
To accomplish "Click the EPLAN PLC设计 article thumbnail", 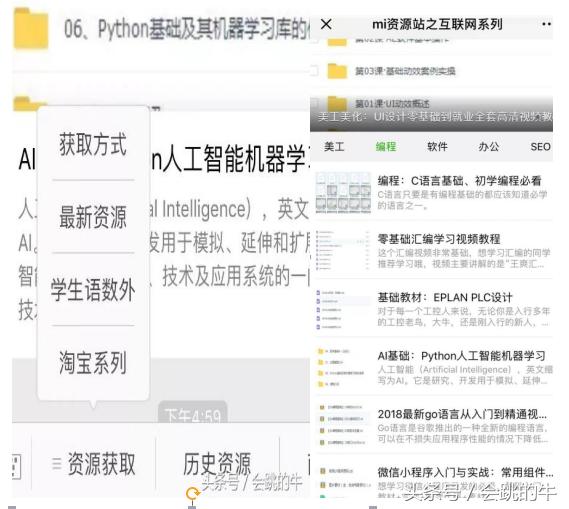I will (x=343, y=309).
